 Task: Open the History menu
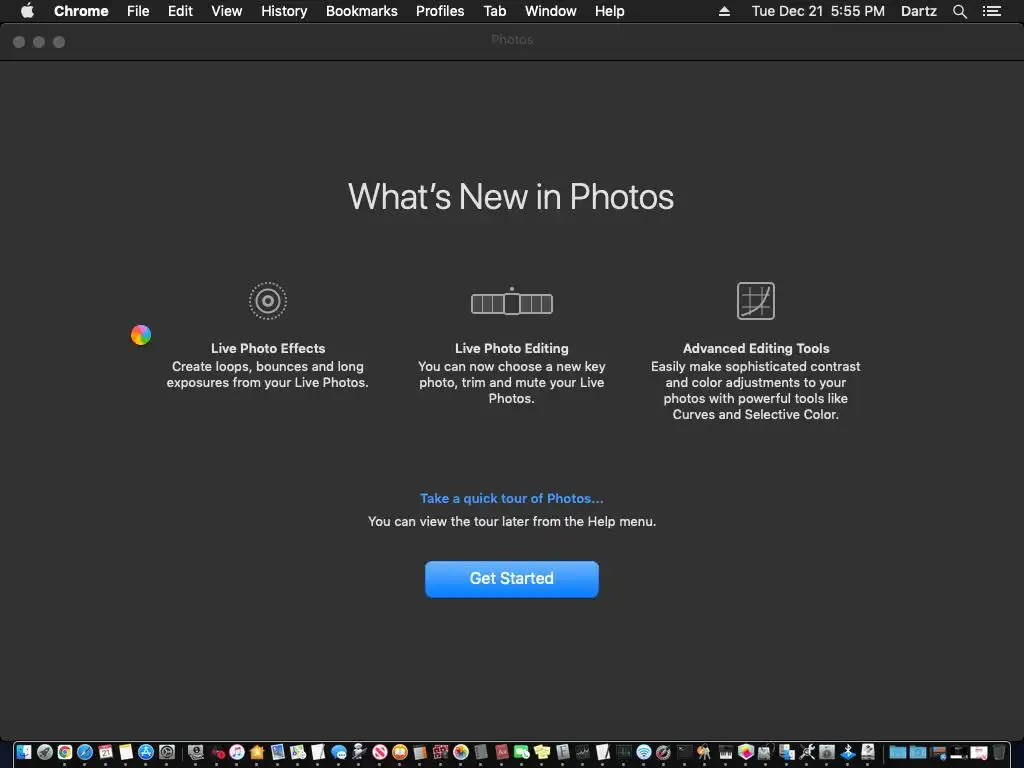point(284,11)
